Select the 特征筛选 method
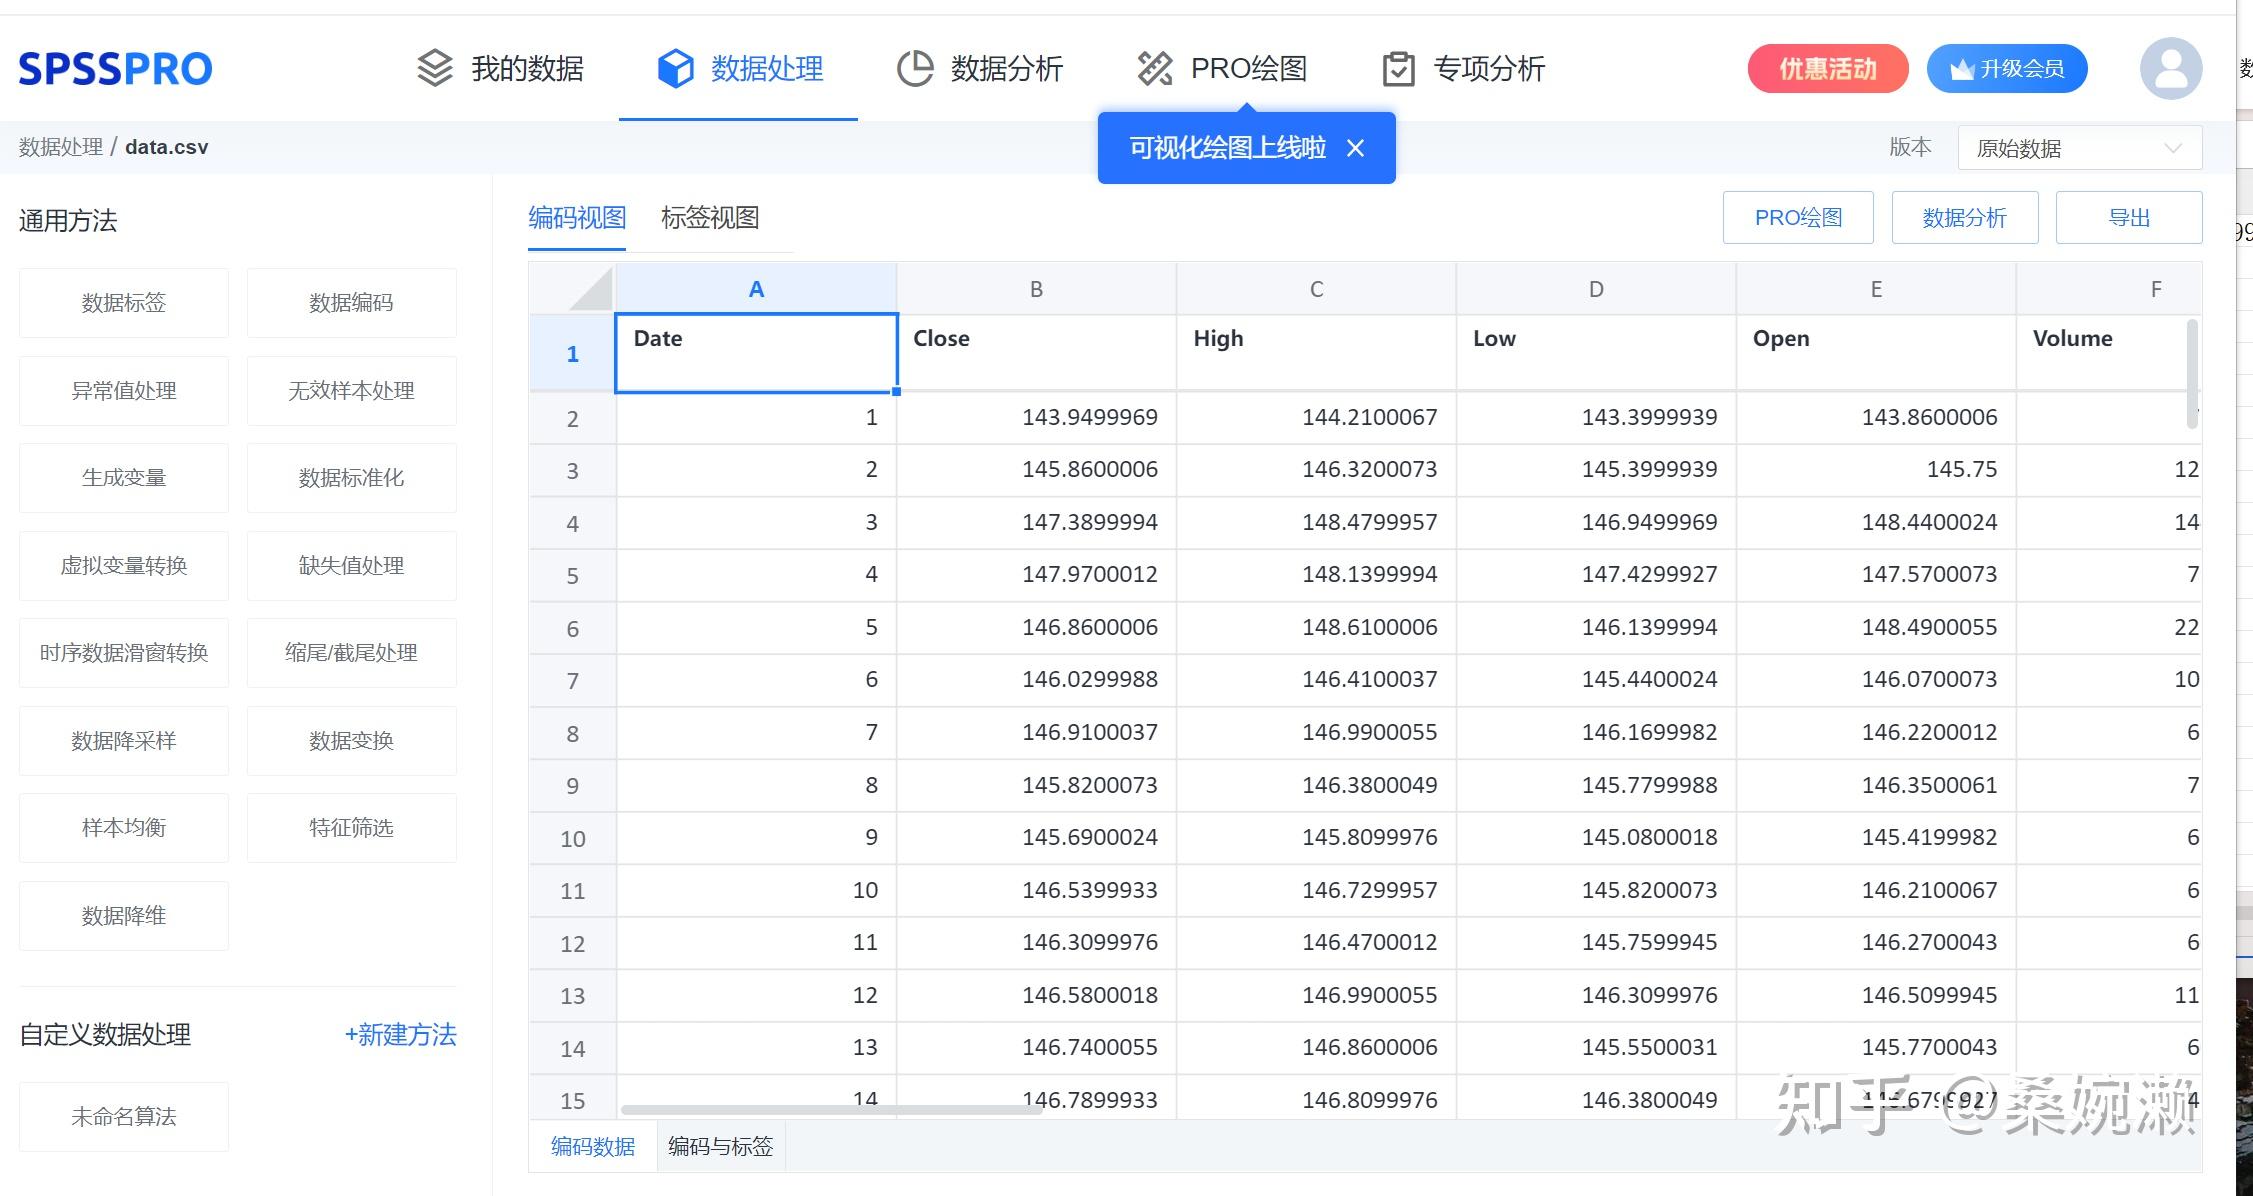2253x1196 pixels. point(351,828)
